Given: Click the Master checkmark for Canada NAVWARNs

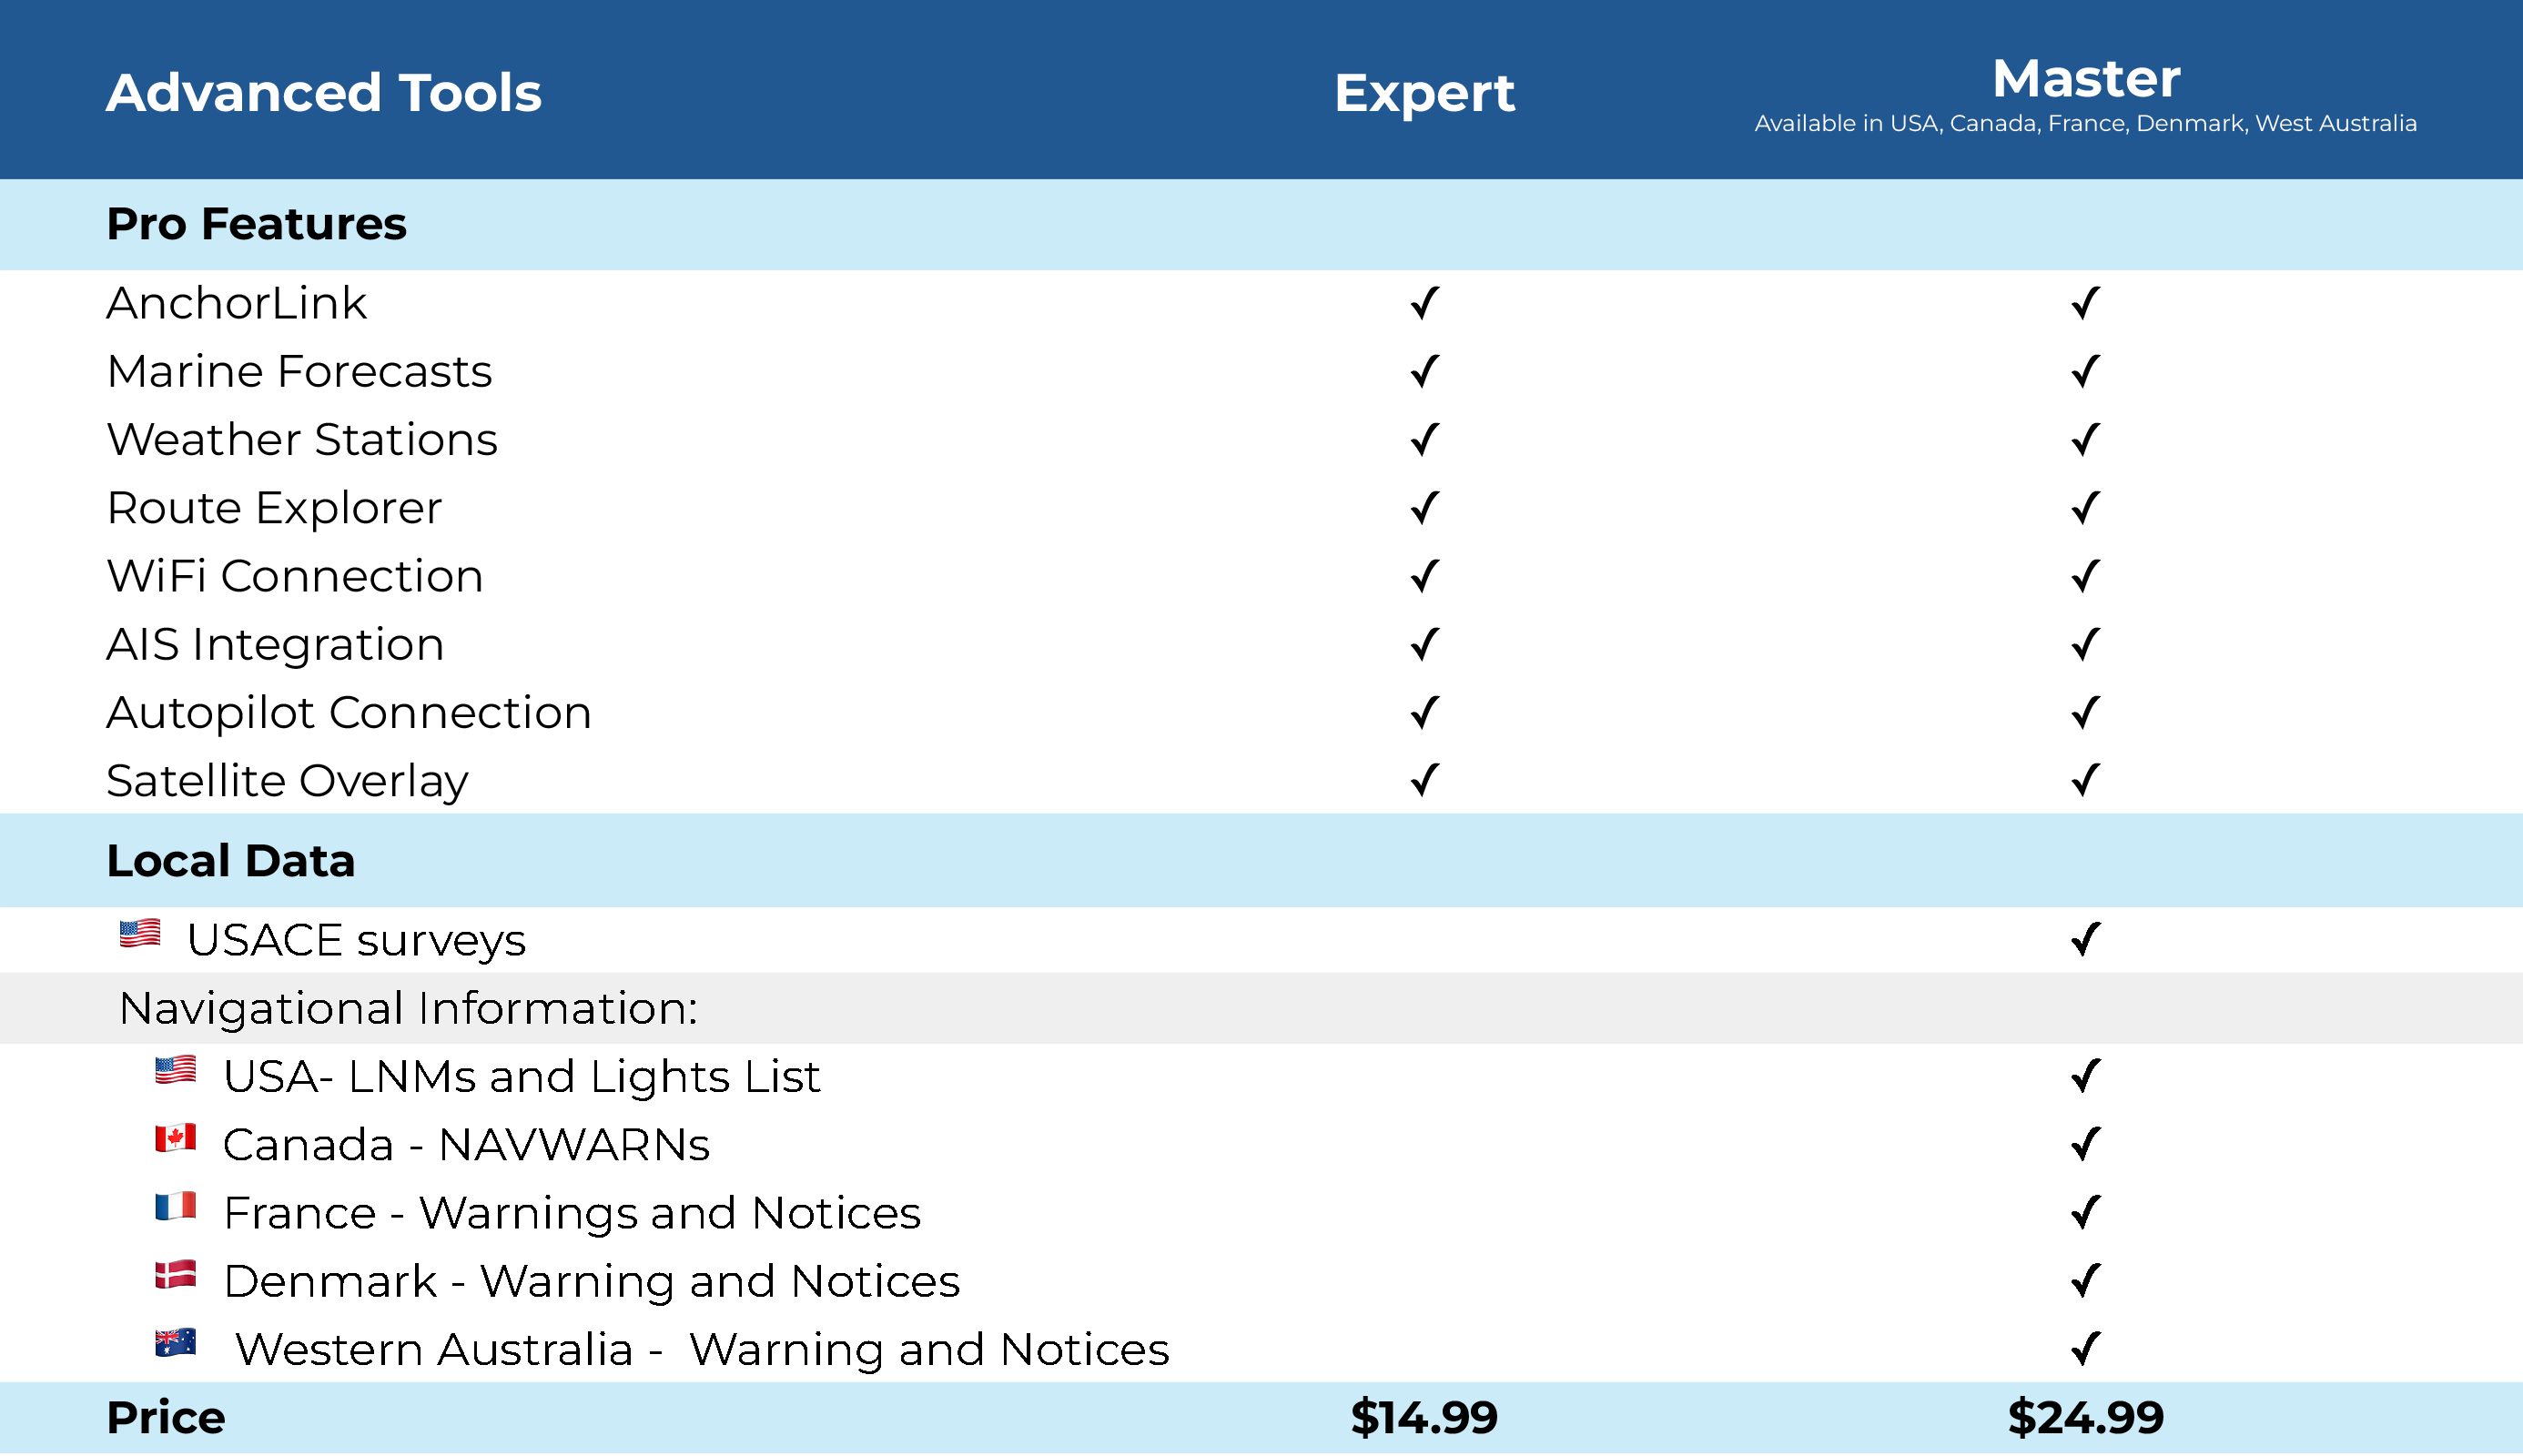Looking at the screenshot, I should 2085,1144.
